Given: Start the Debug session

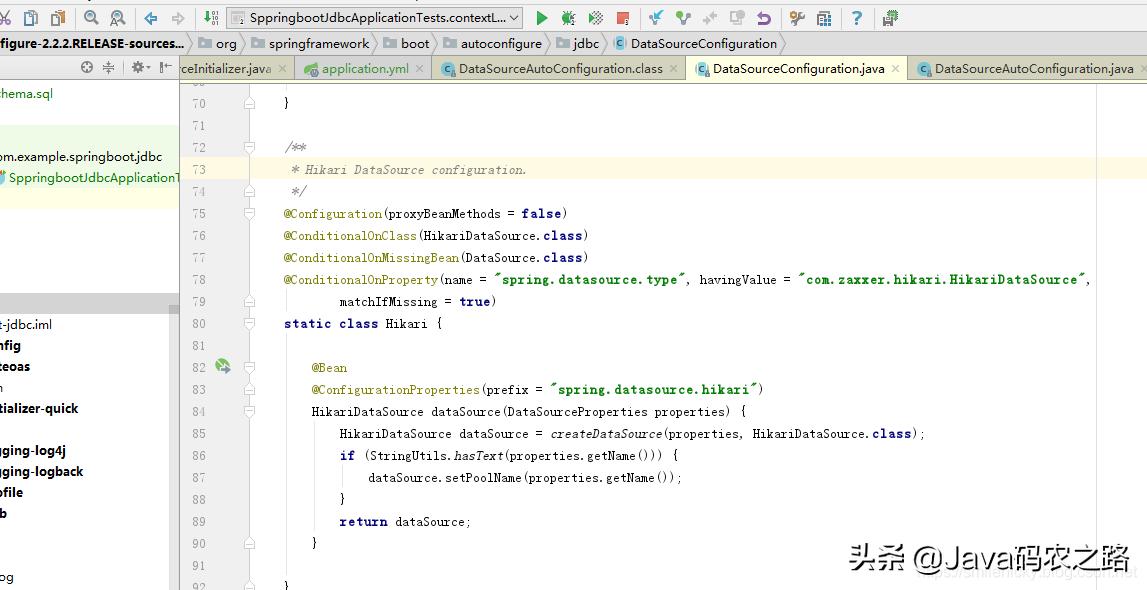Looking at the screenshot, I should coord(566,17).
